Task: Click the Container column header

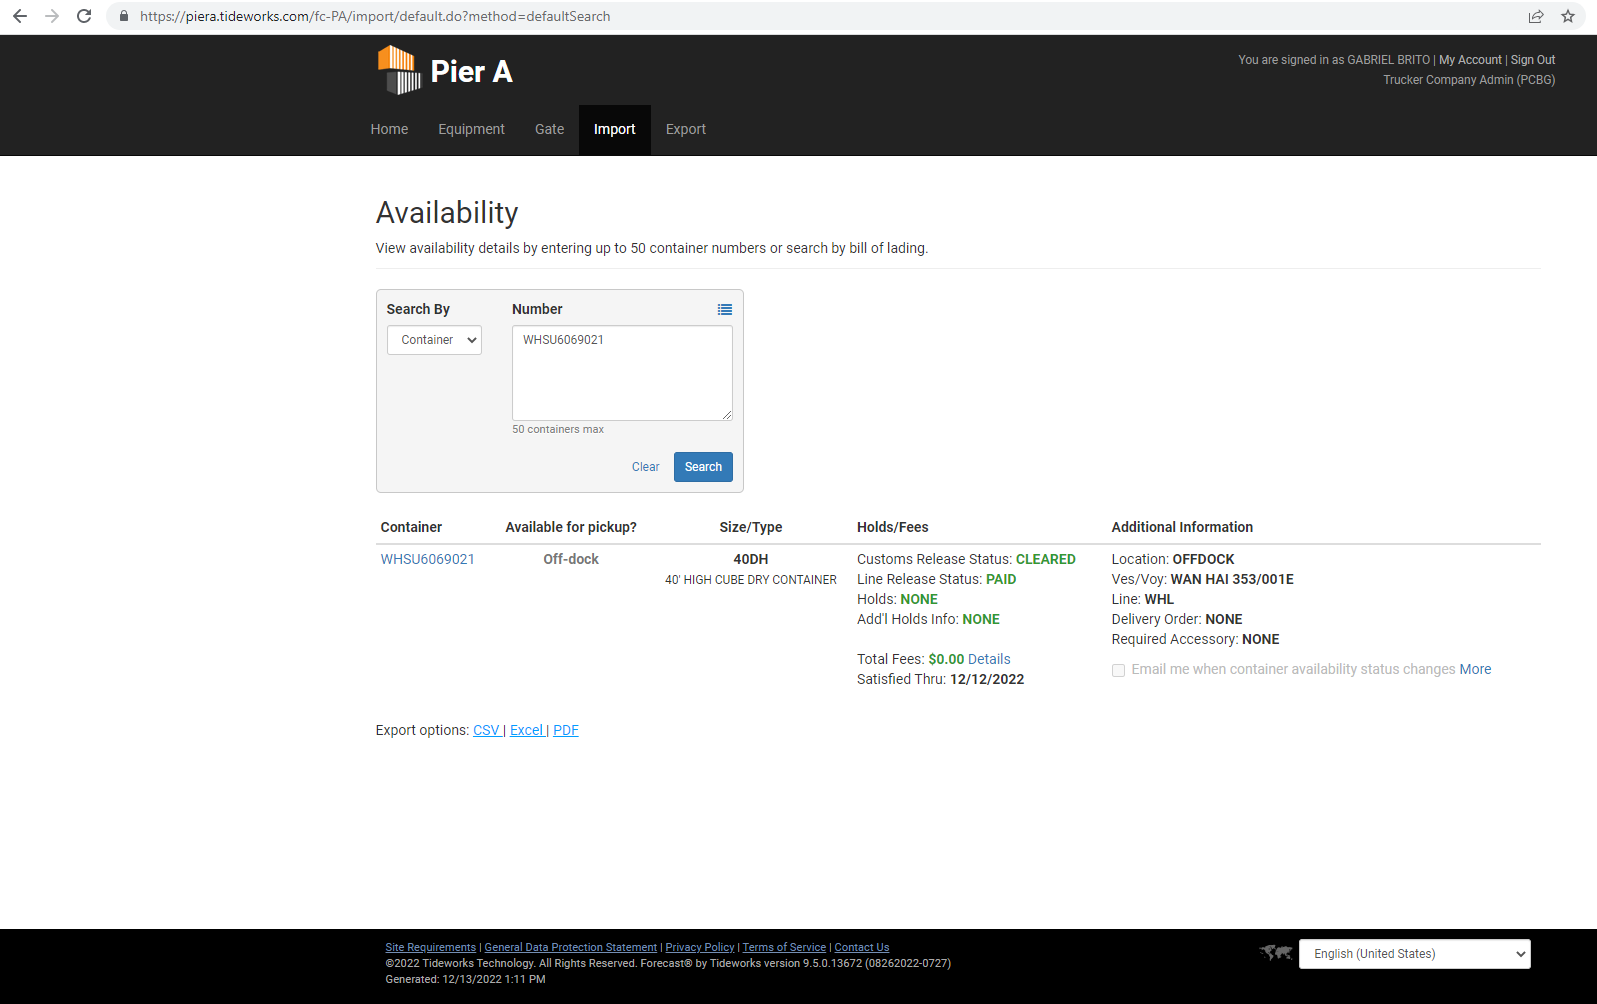Action: pyautogui.click(x=411, y=527)
